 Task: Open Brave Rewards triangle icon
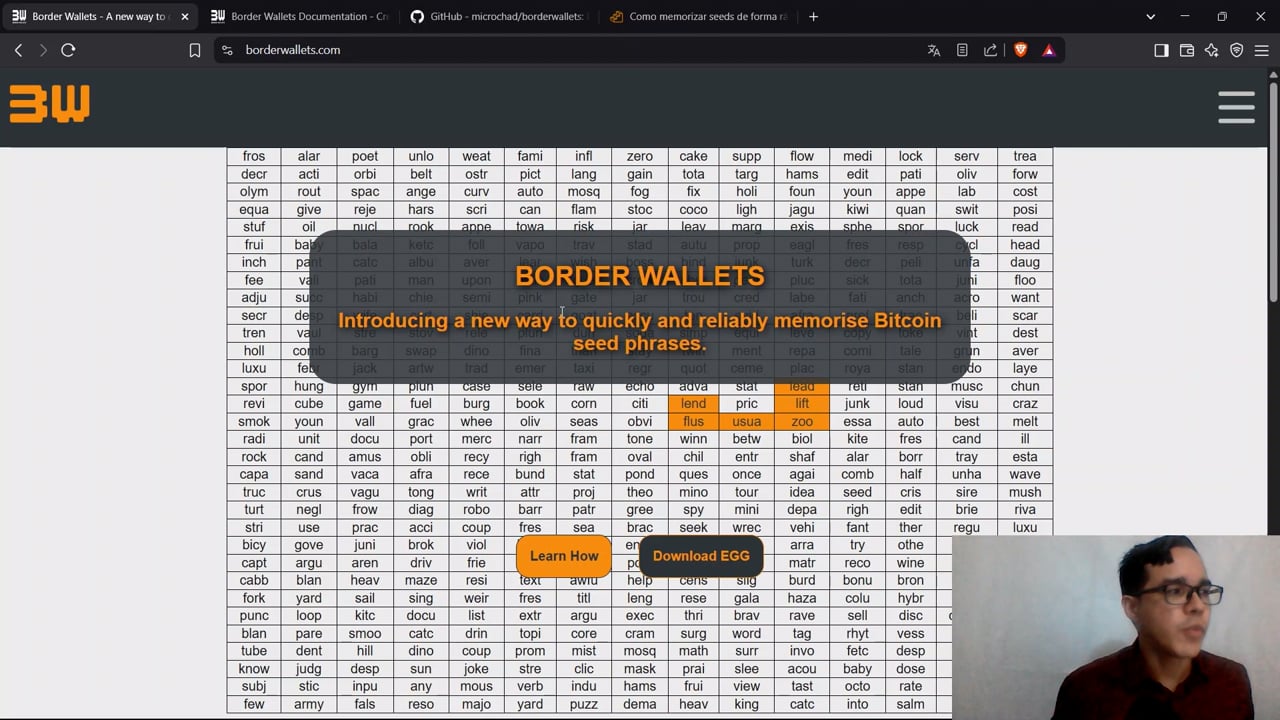[x=1048, y=50]
